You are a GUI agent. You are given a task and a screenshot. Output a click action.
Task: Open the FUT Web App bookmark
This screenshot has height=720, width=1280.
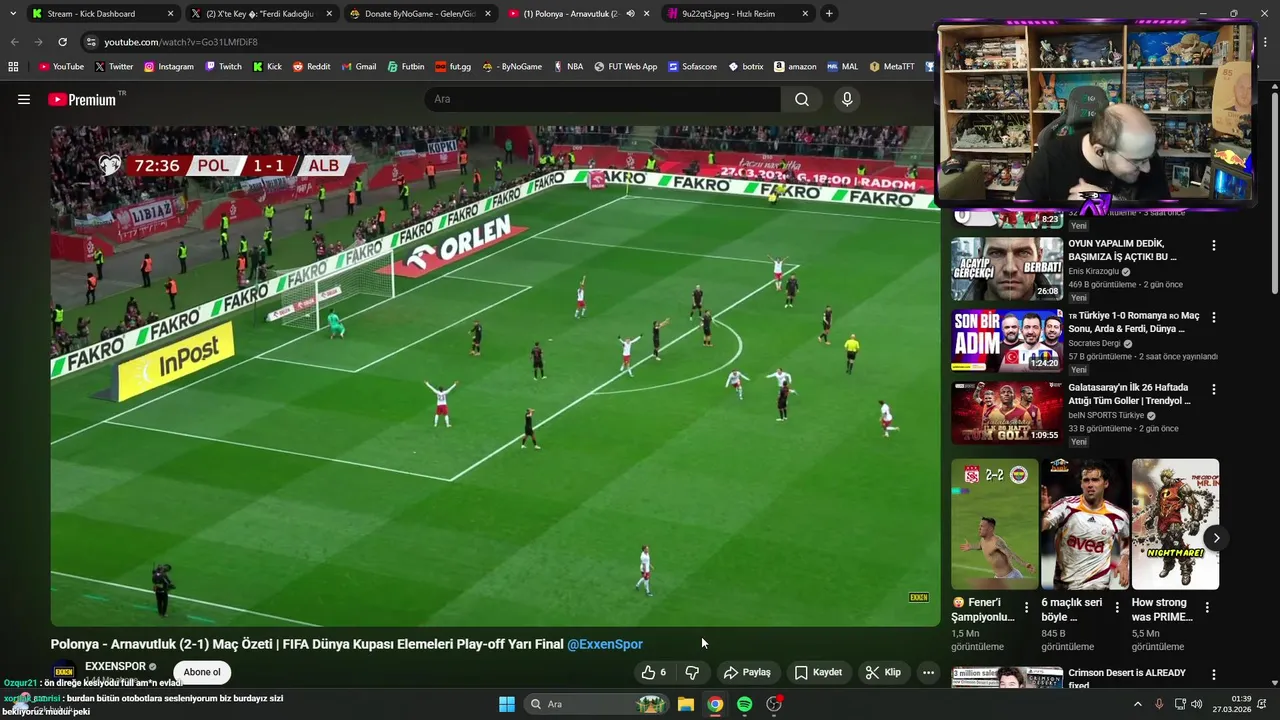[625, 67]
